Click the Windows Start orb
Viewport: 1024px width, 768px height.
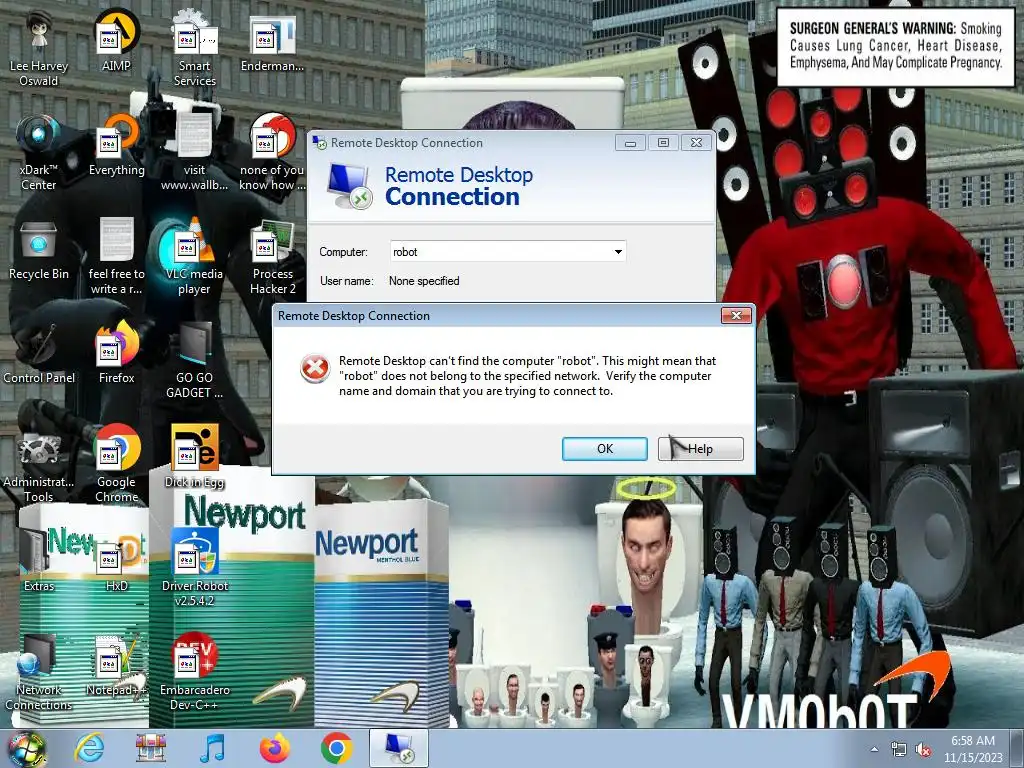(x=26, y=748)
